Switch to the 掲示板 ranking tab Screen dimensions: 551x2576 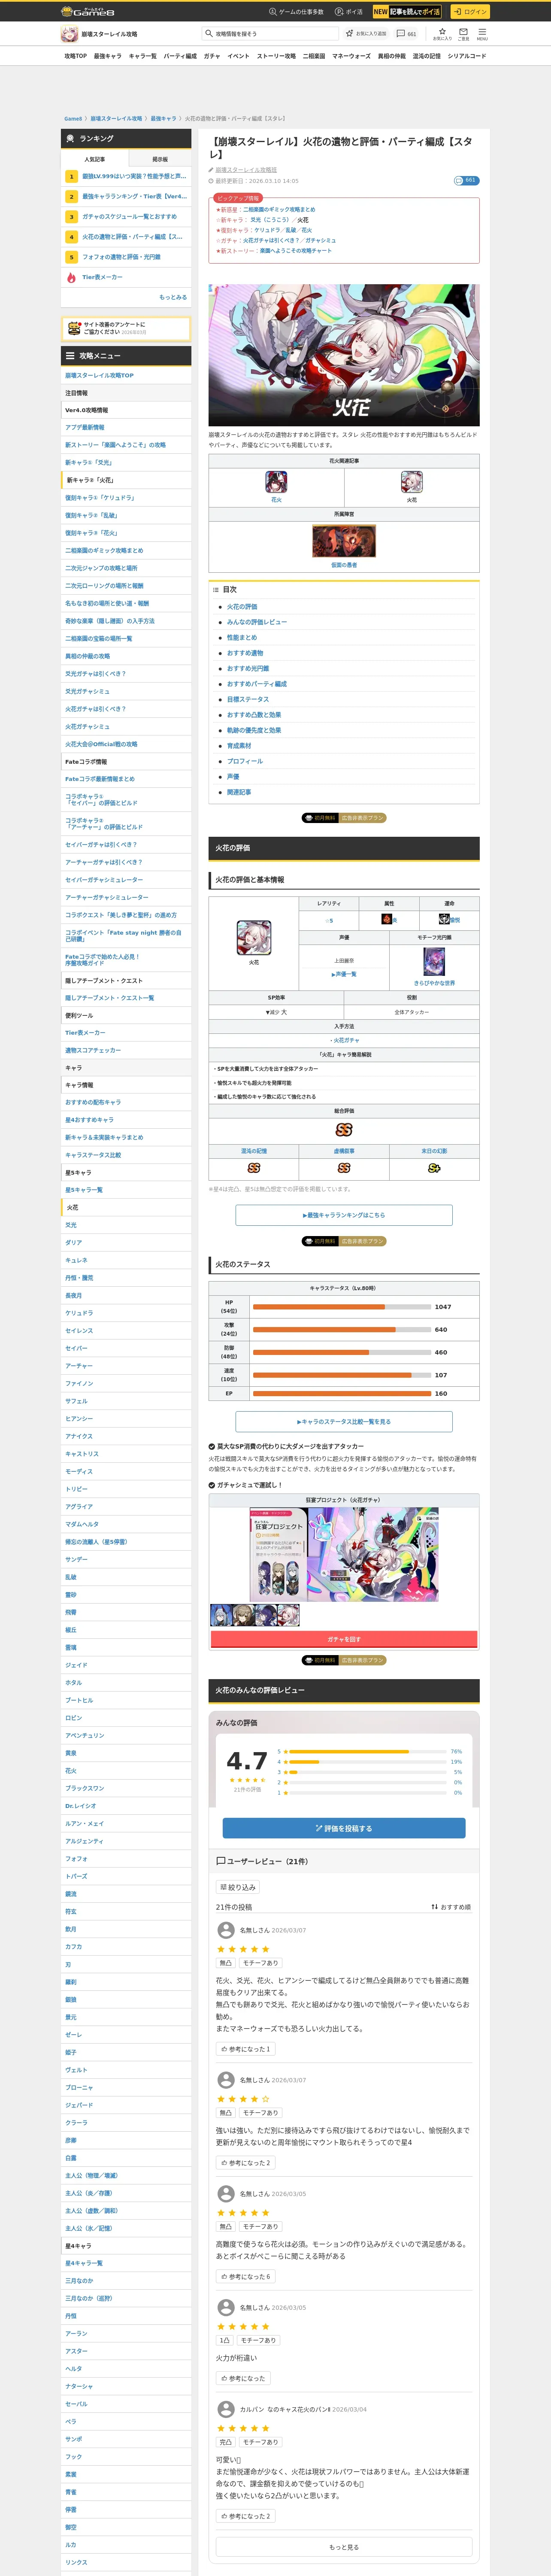point(159,159)
